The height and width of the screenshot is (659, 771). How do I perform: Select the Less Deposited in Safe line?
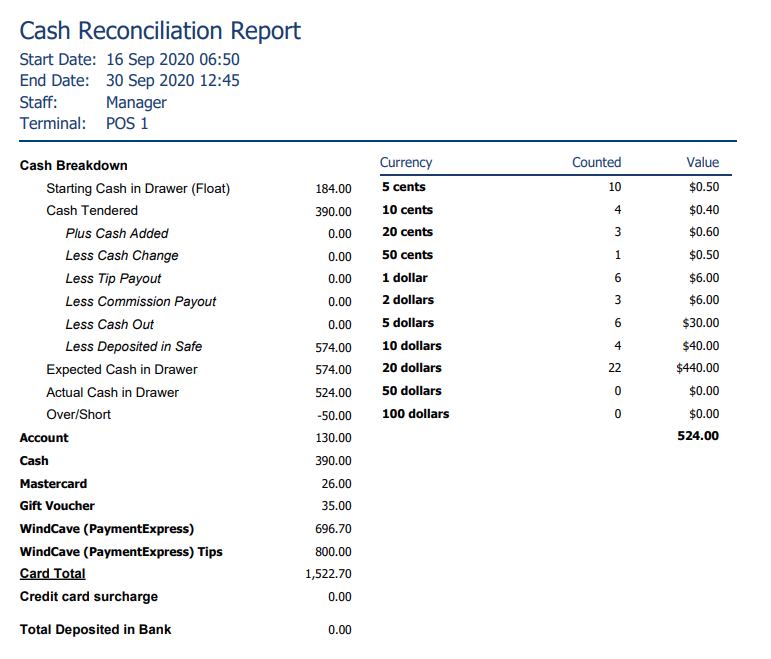pos(208,347)
